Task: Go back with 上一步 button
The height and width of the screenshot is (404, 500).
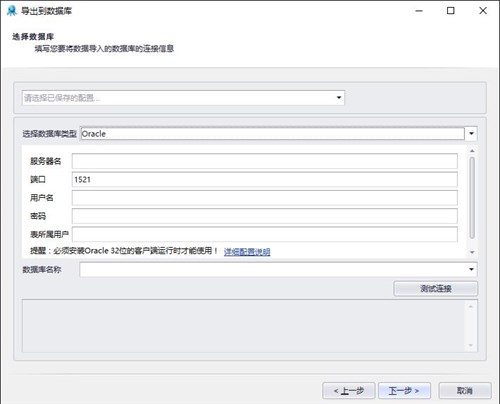Action: (349, 391)
